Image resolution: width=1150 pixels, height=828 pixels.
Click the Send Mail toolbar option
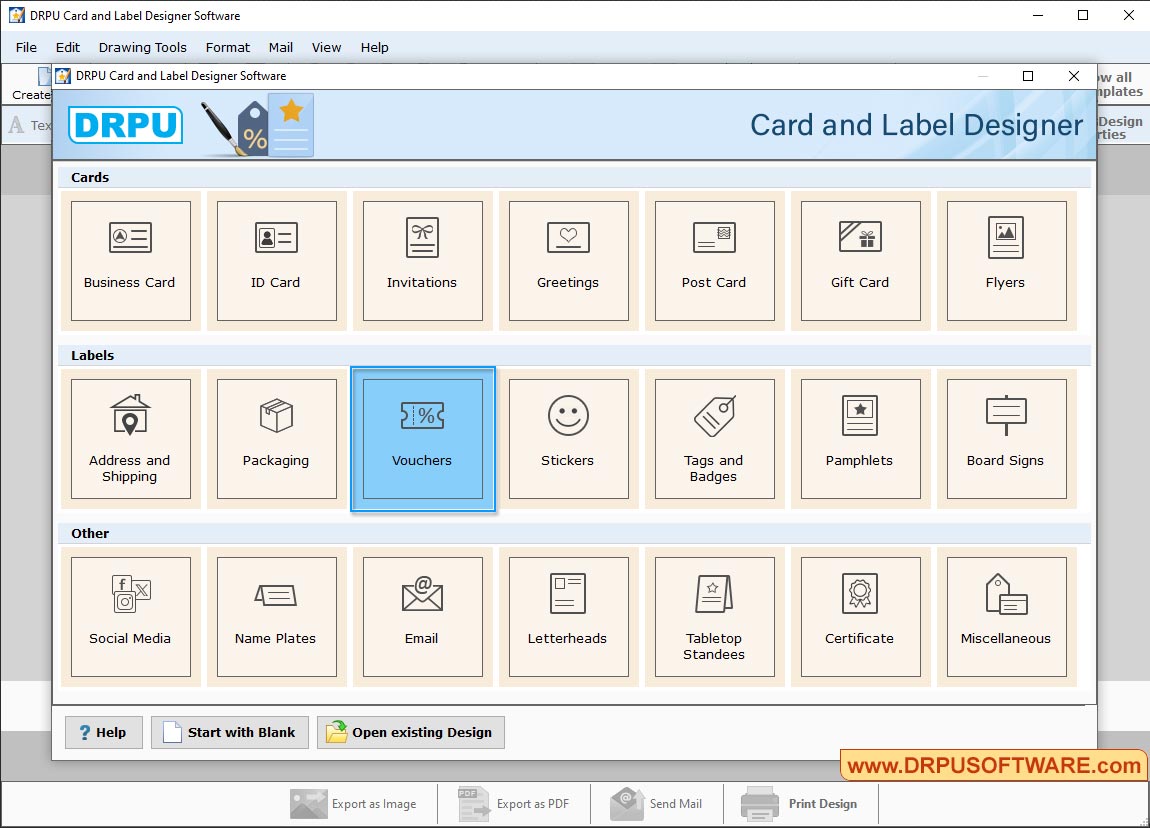(657, 803)
